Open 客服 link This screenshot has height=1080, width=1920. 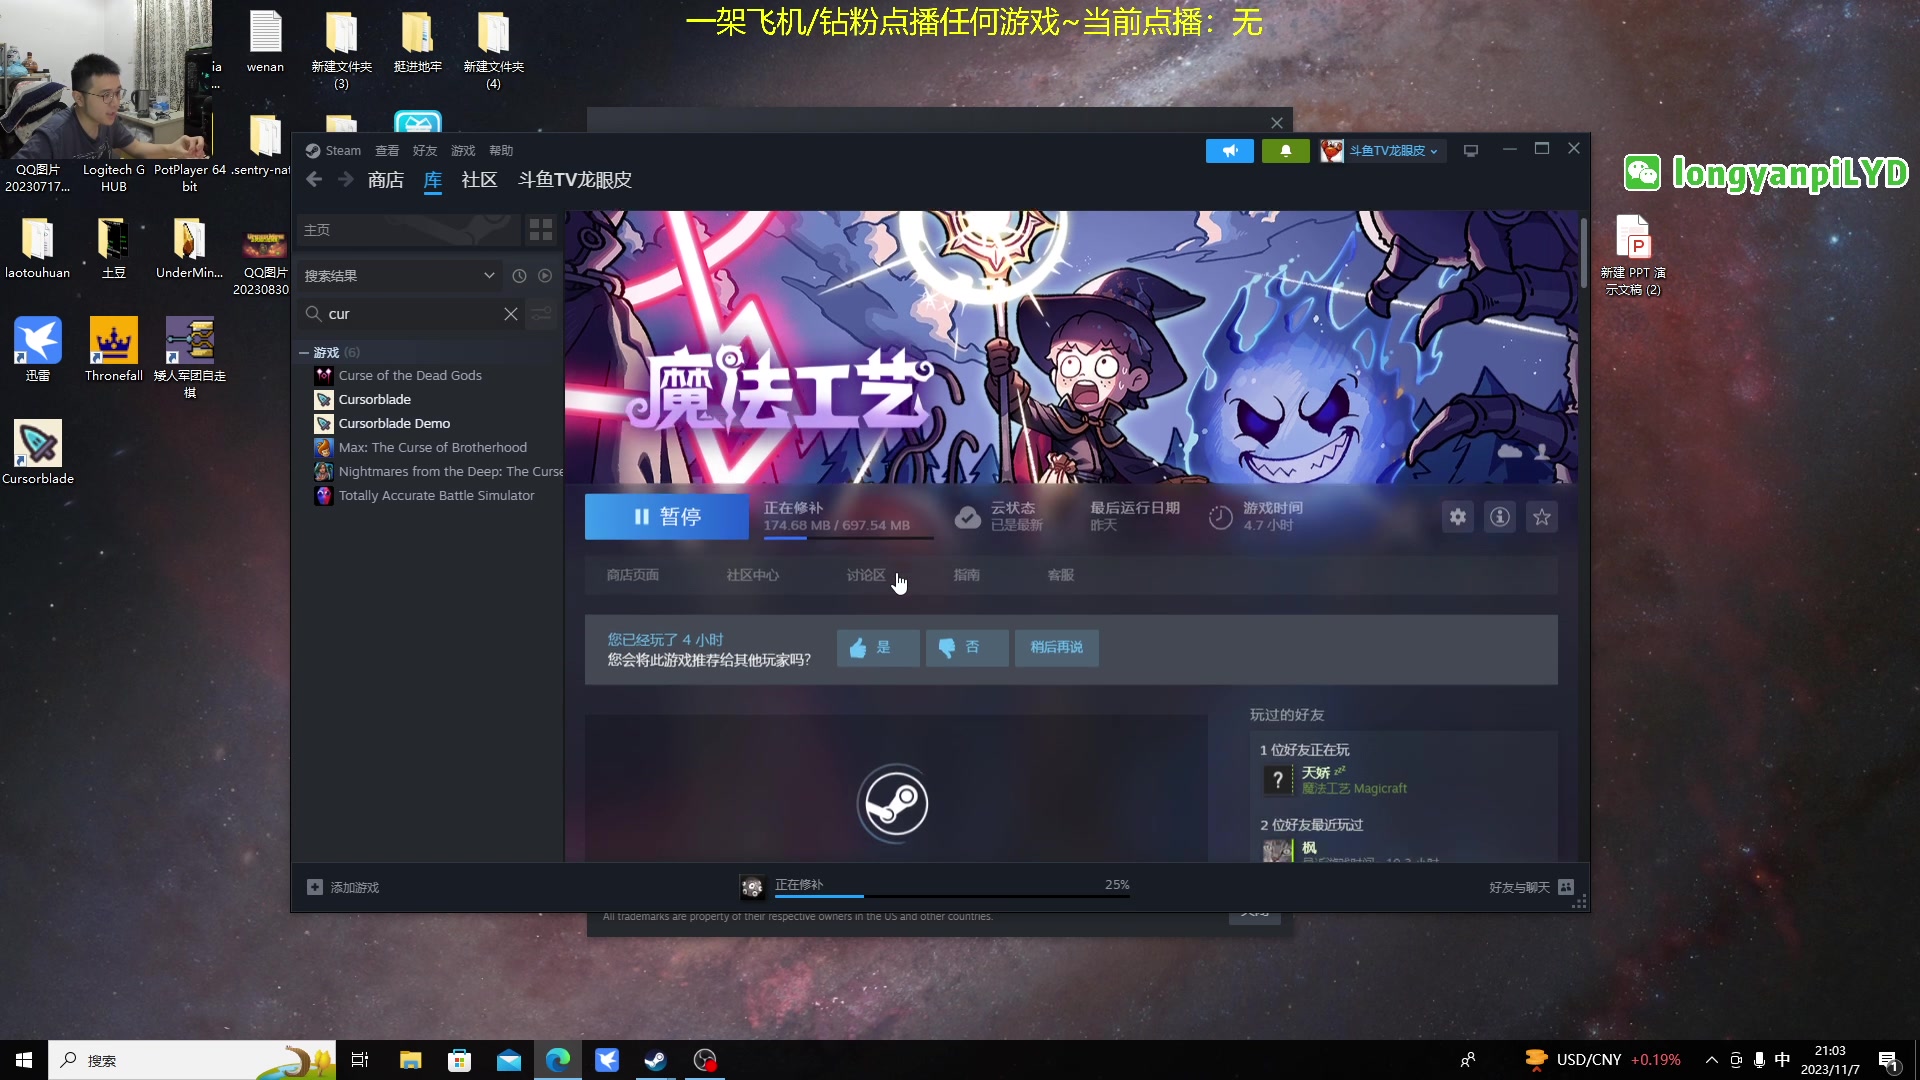click(x=1061, y=575)
